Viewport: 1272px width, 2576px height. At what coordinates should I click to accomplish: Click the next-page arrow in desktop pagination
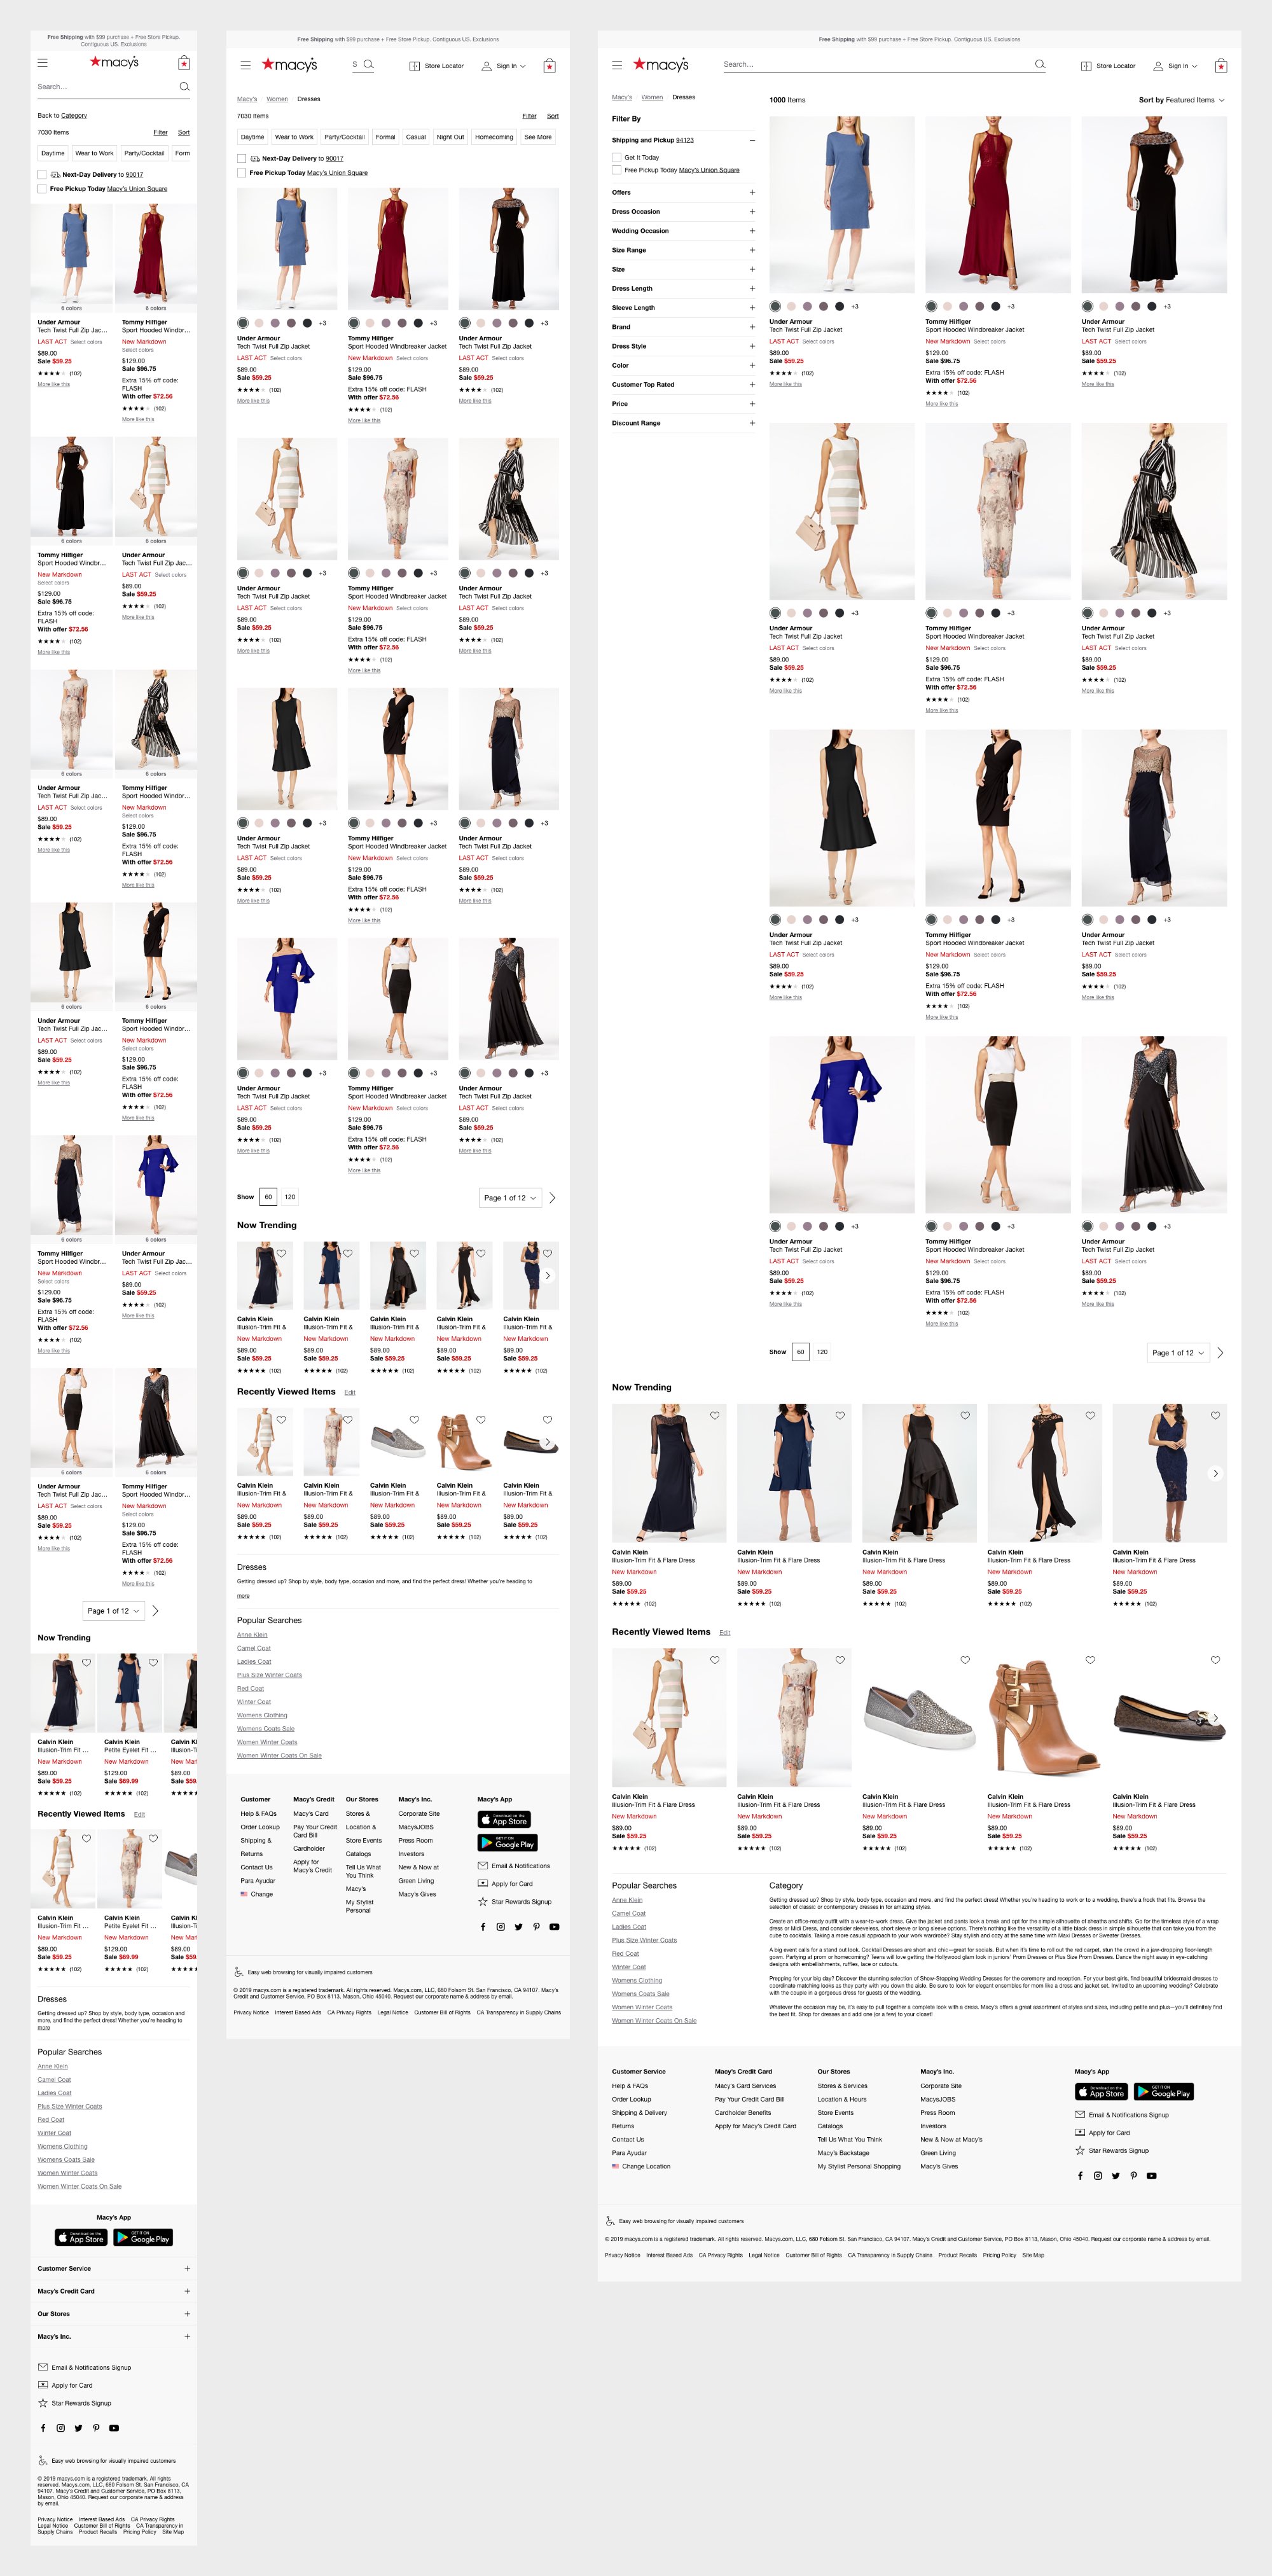click(1220, 1353)
